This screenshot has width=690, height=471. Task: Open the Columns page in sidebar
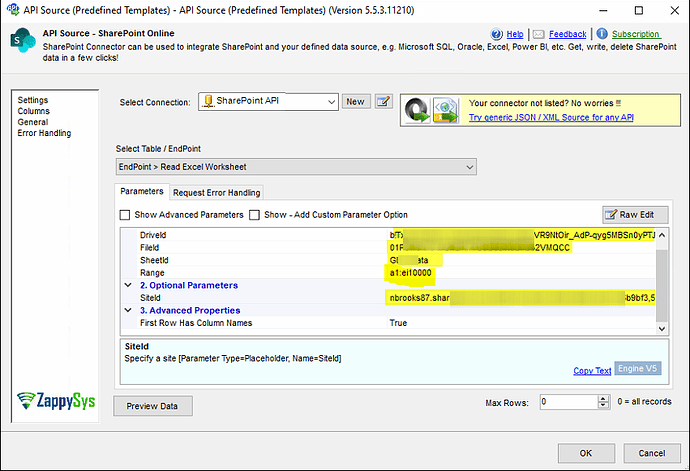(33, 111)
